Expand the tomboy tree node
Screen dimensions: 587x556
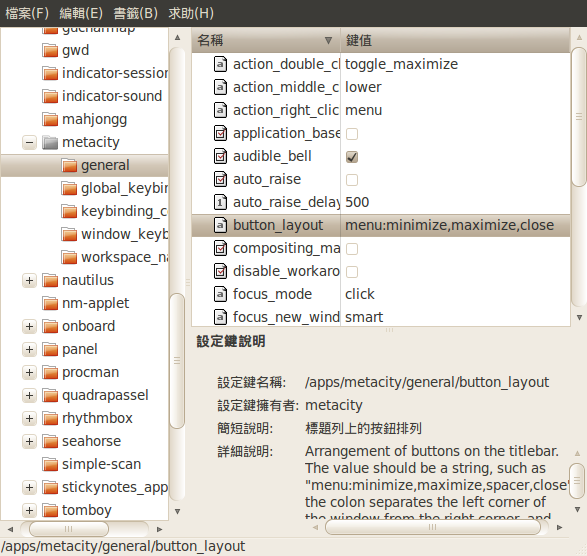29,510
